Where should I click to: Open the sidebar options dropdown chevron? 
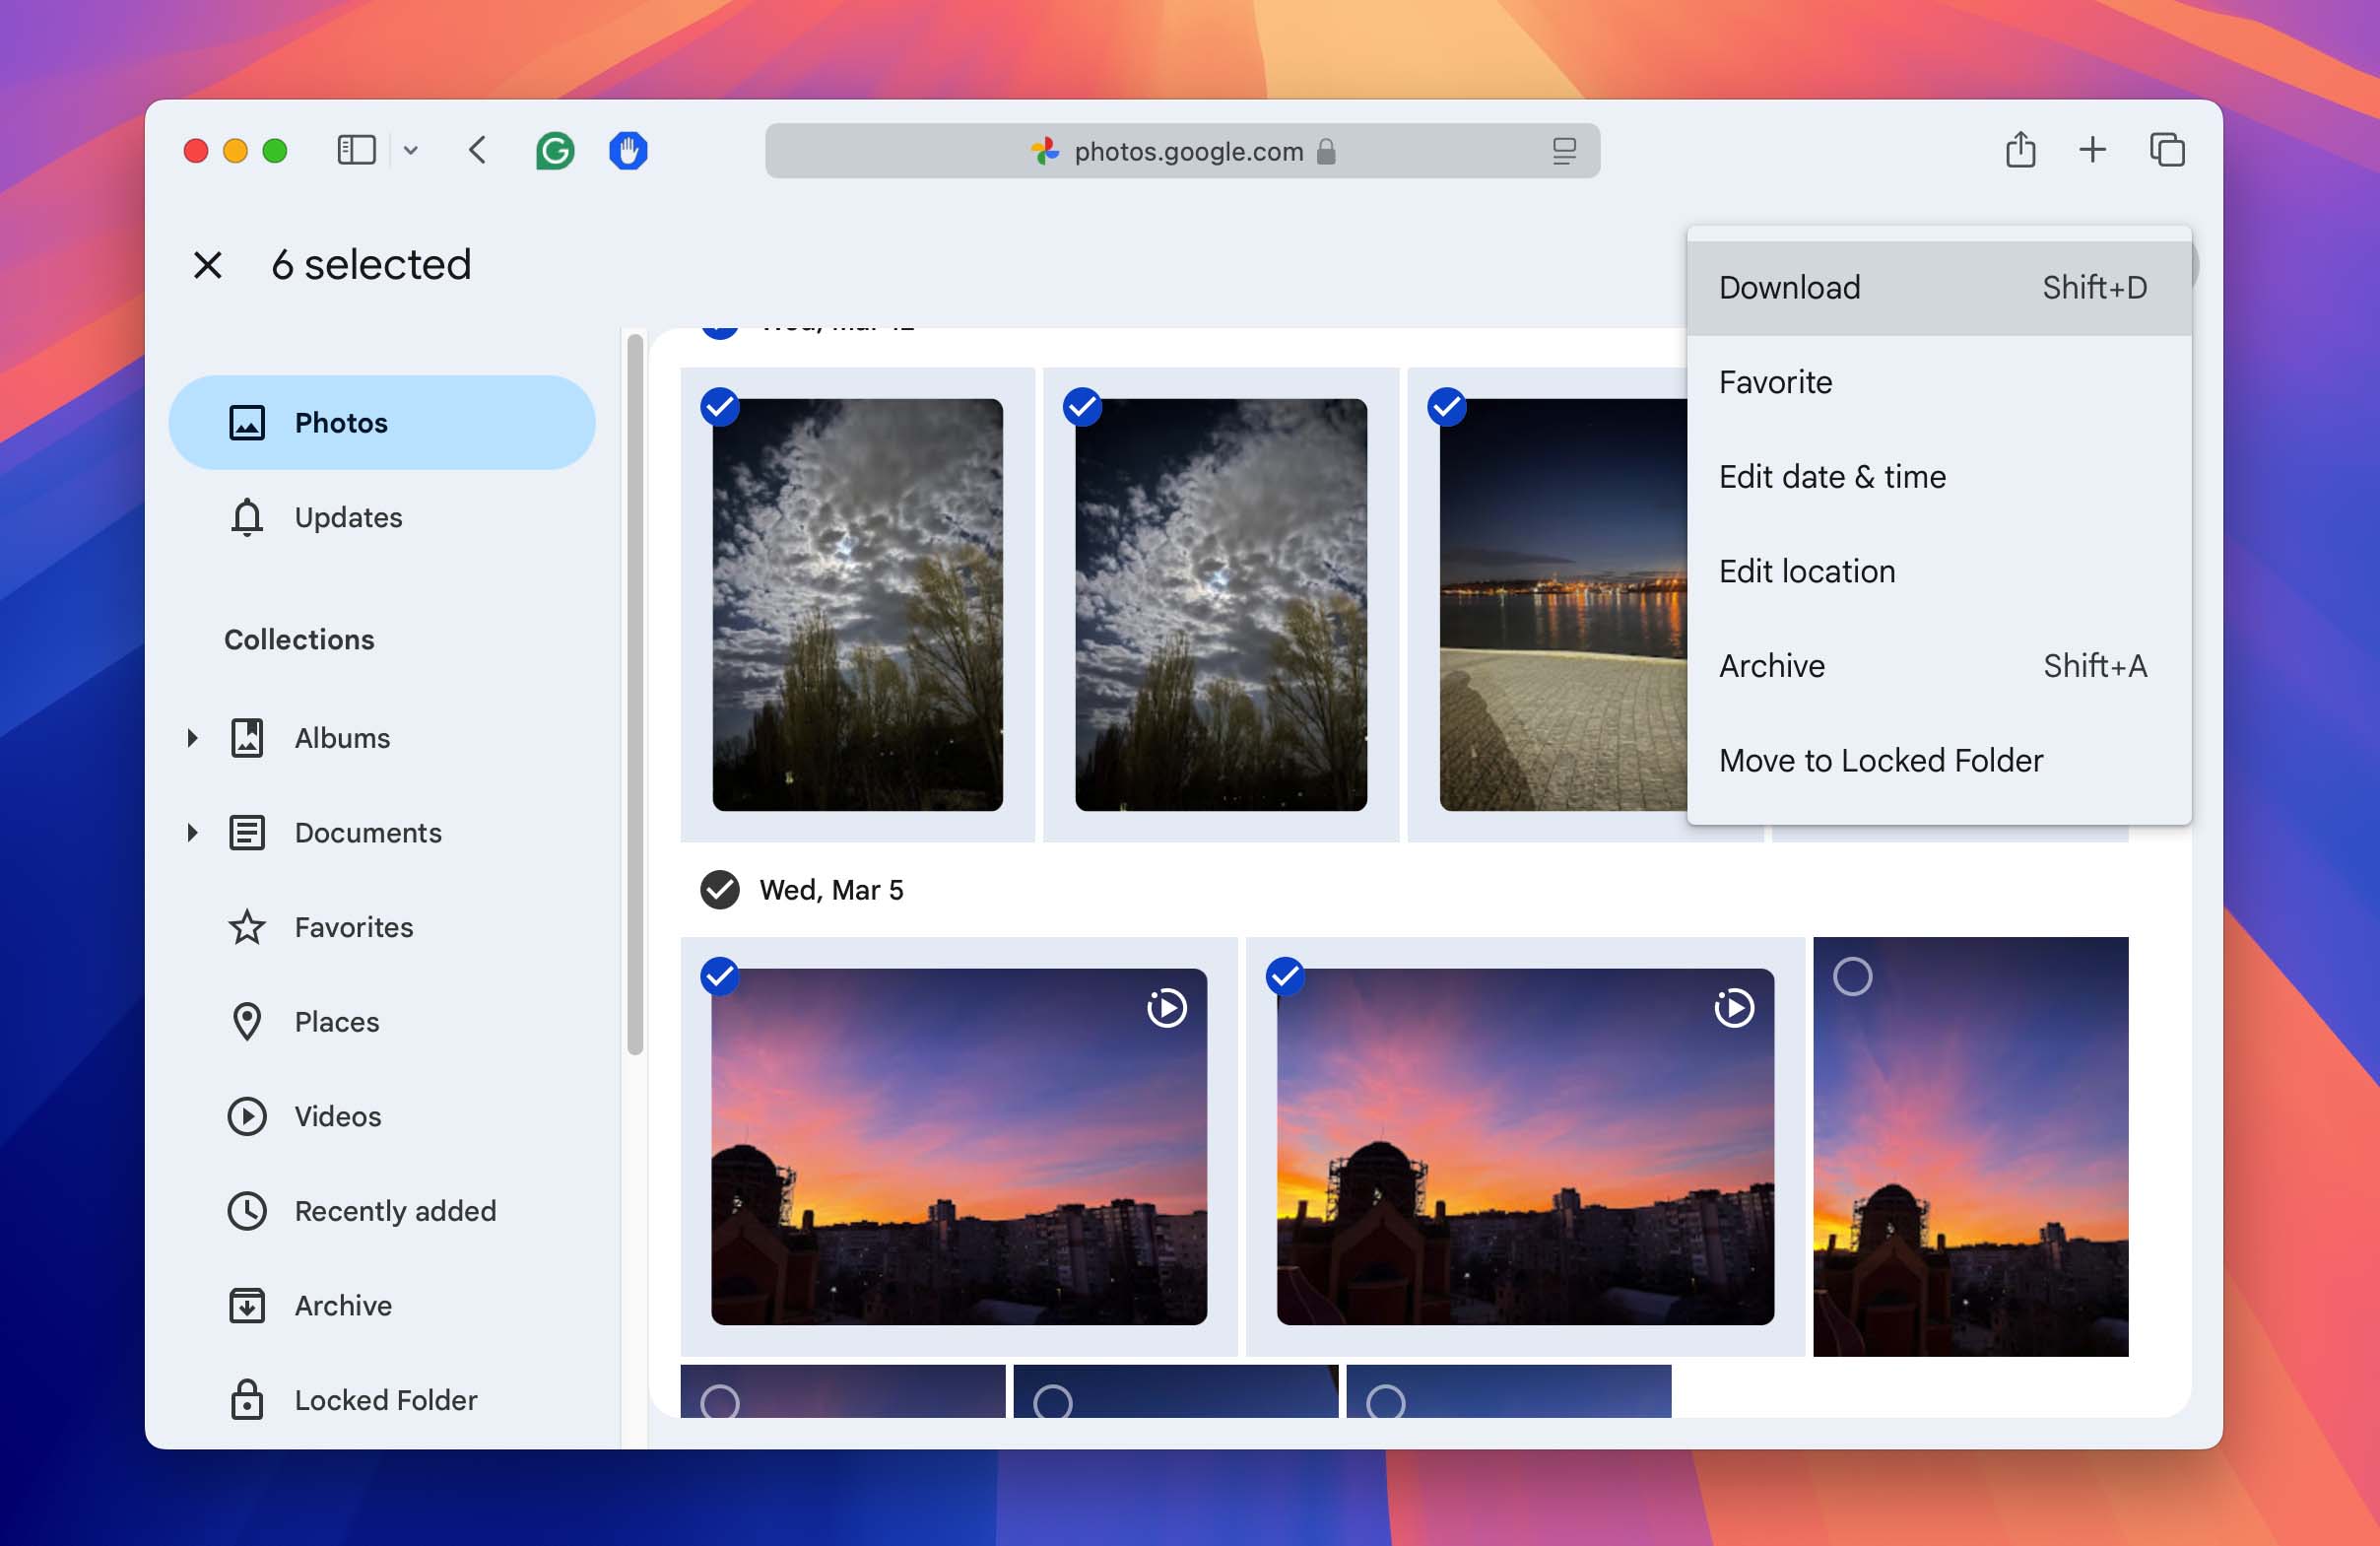410,150
